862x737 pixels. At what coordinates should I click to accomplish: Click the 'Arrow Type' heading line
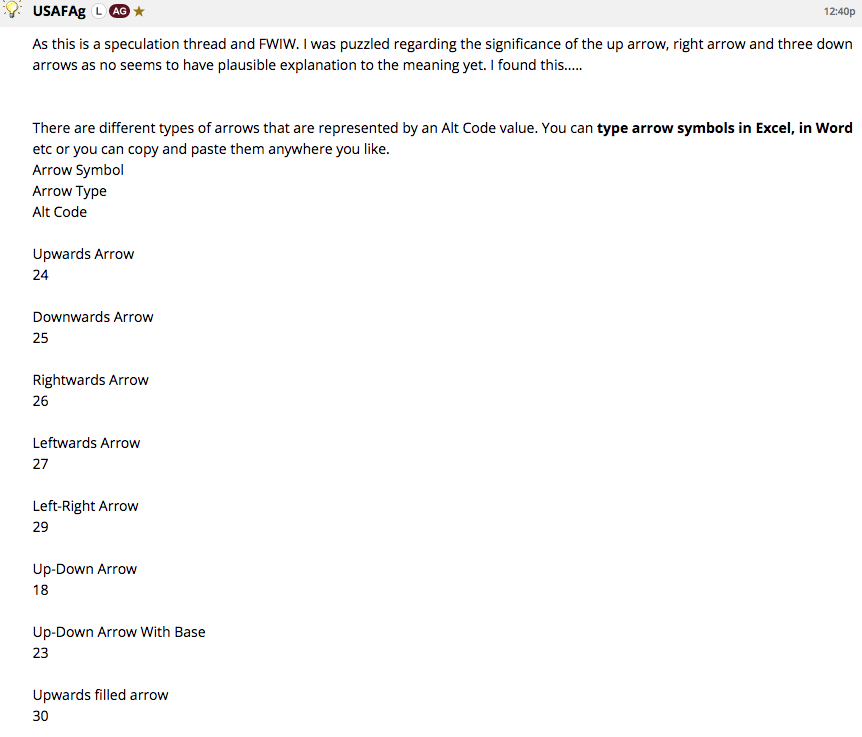point(69,191)
